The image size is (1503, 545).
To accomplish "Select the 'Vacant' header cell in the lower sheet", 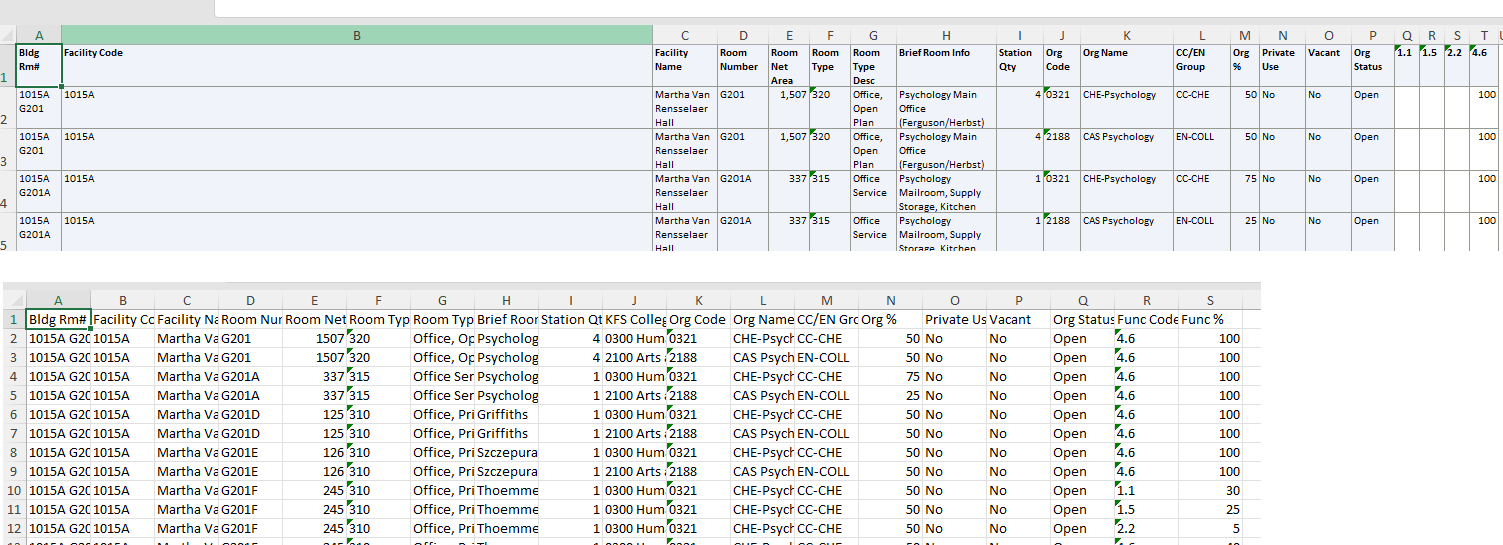I will [x=1018, y=320].
